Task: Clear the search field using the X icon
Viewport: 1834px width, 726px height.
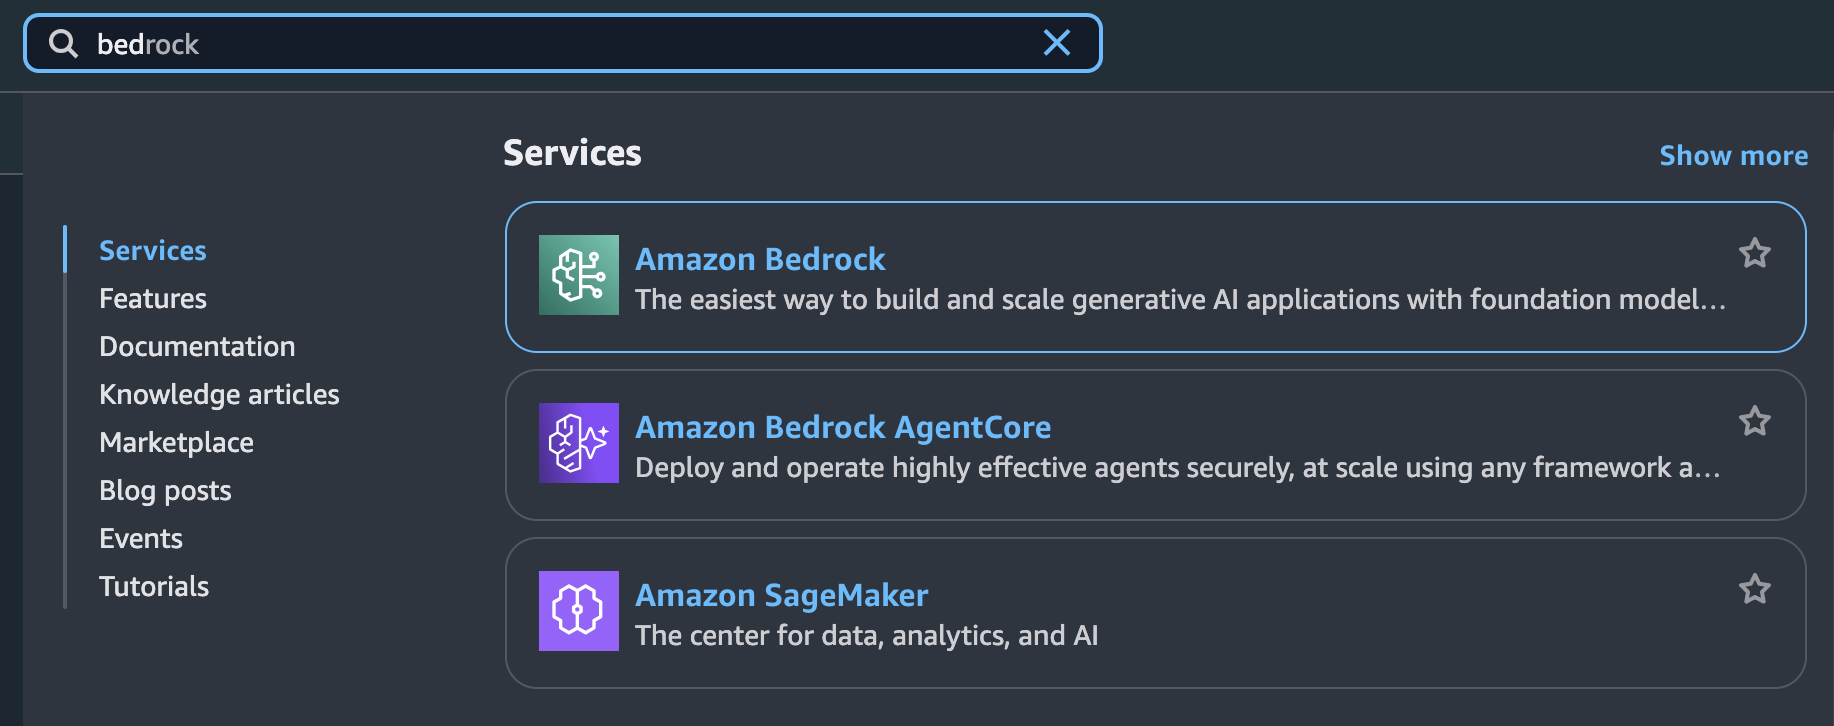Action: click(1057, 43)
